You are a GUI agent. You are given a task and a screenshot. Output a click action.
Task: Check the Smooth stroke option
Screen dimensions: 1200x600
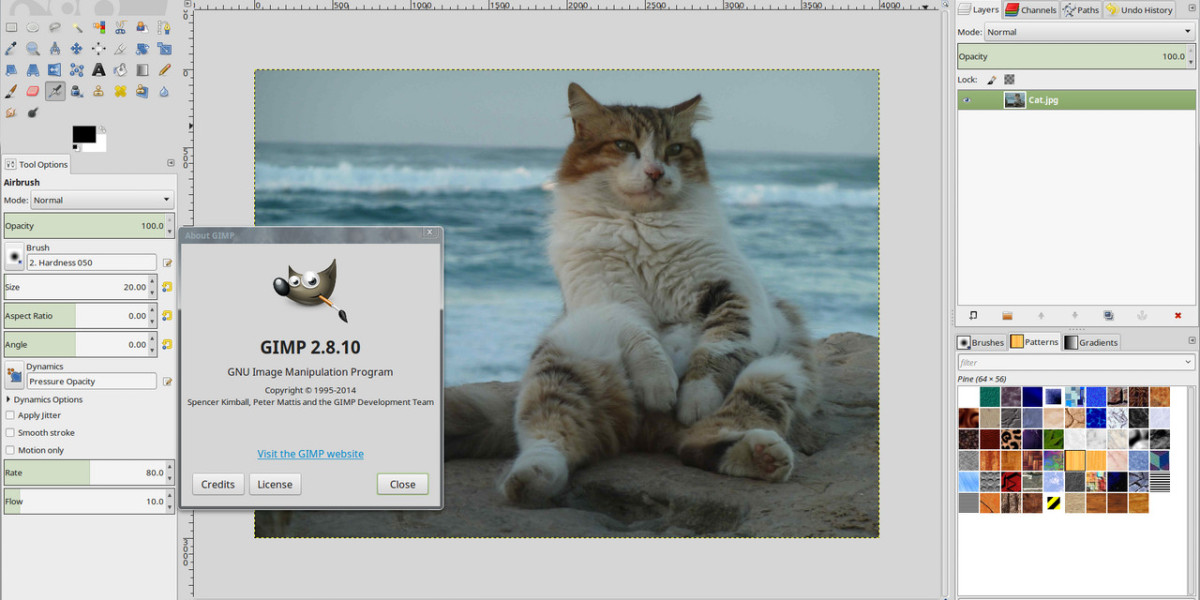point(10,433)
